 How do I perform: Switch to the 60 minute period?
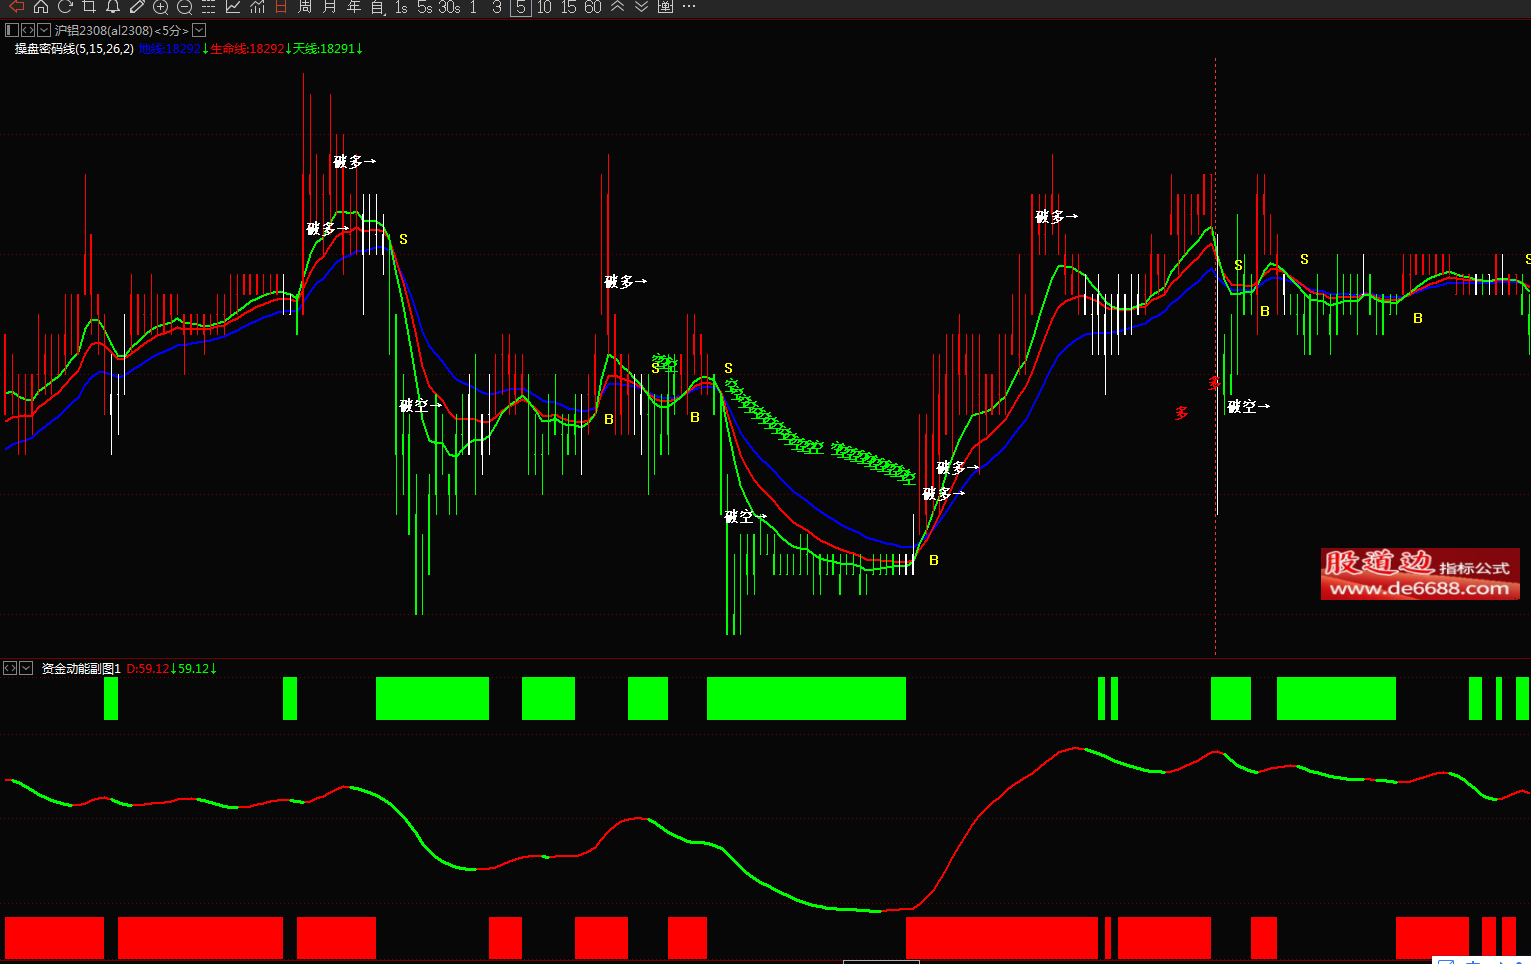point(593,7)
